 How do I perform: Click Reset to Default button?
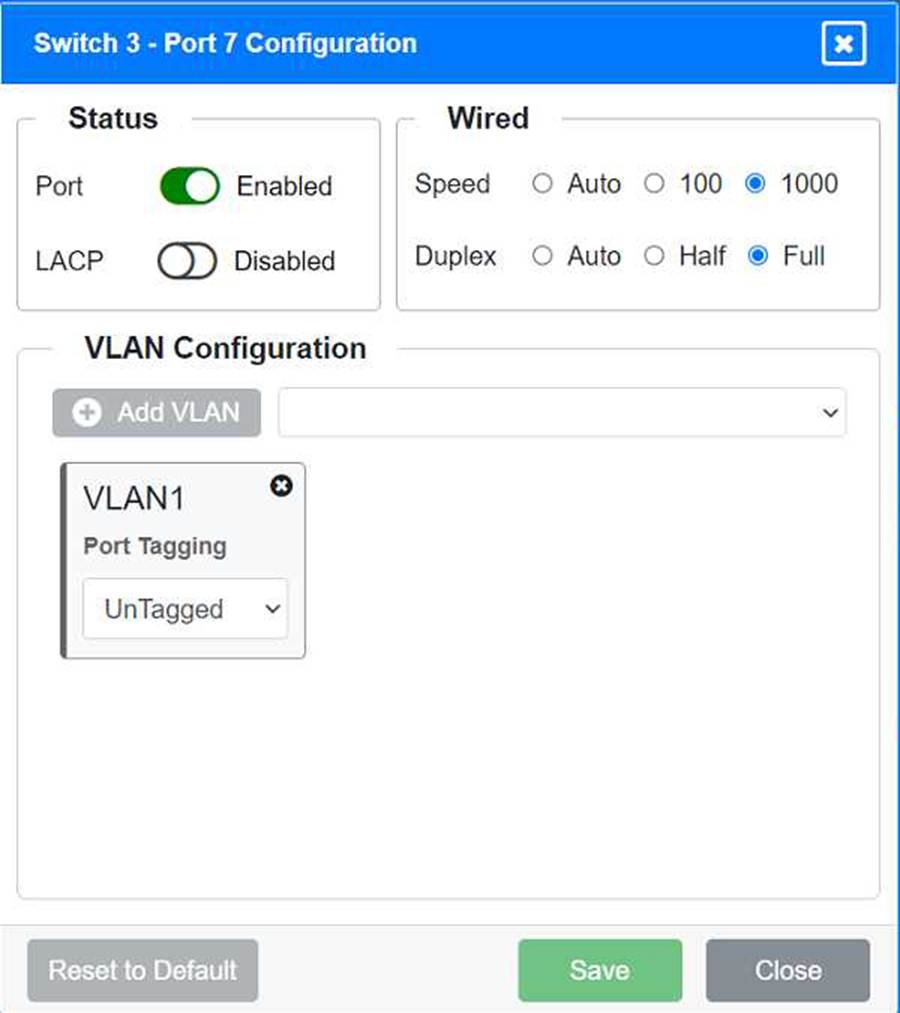pyautogui.click(x=143, y=970)
